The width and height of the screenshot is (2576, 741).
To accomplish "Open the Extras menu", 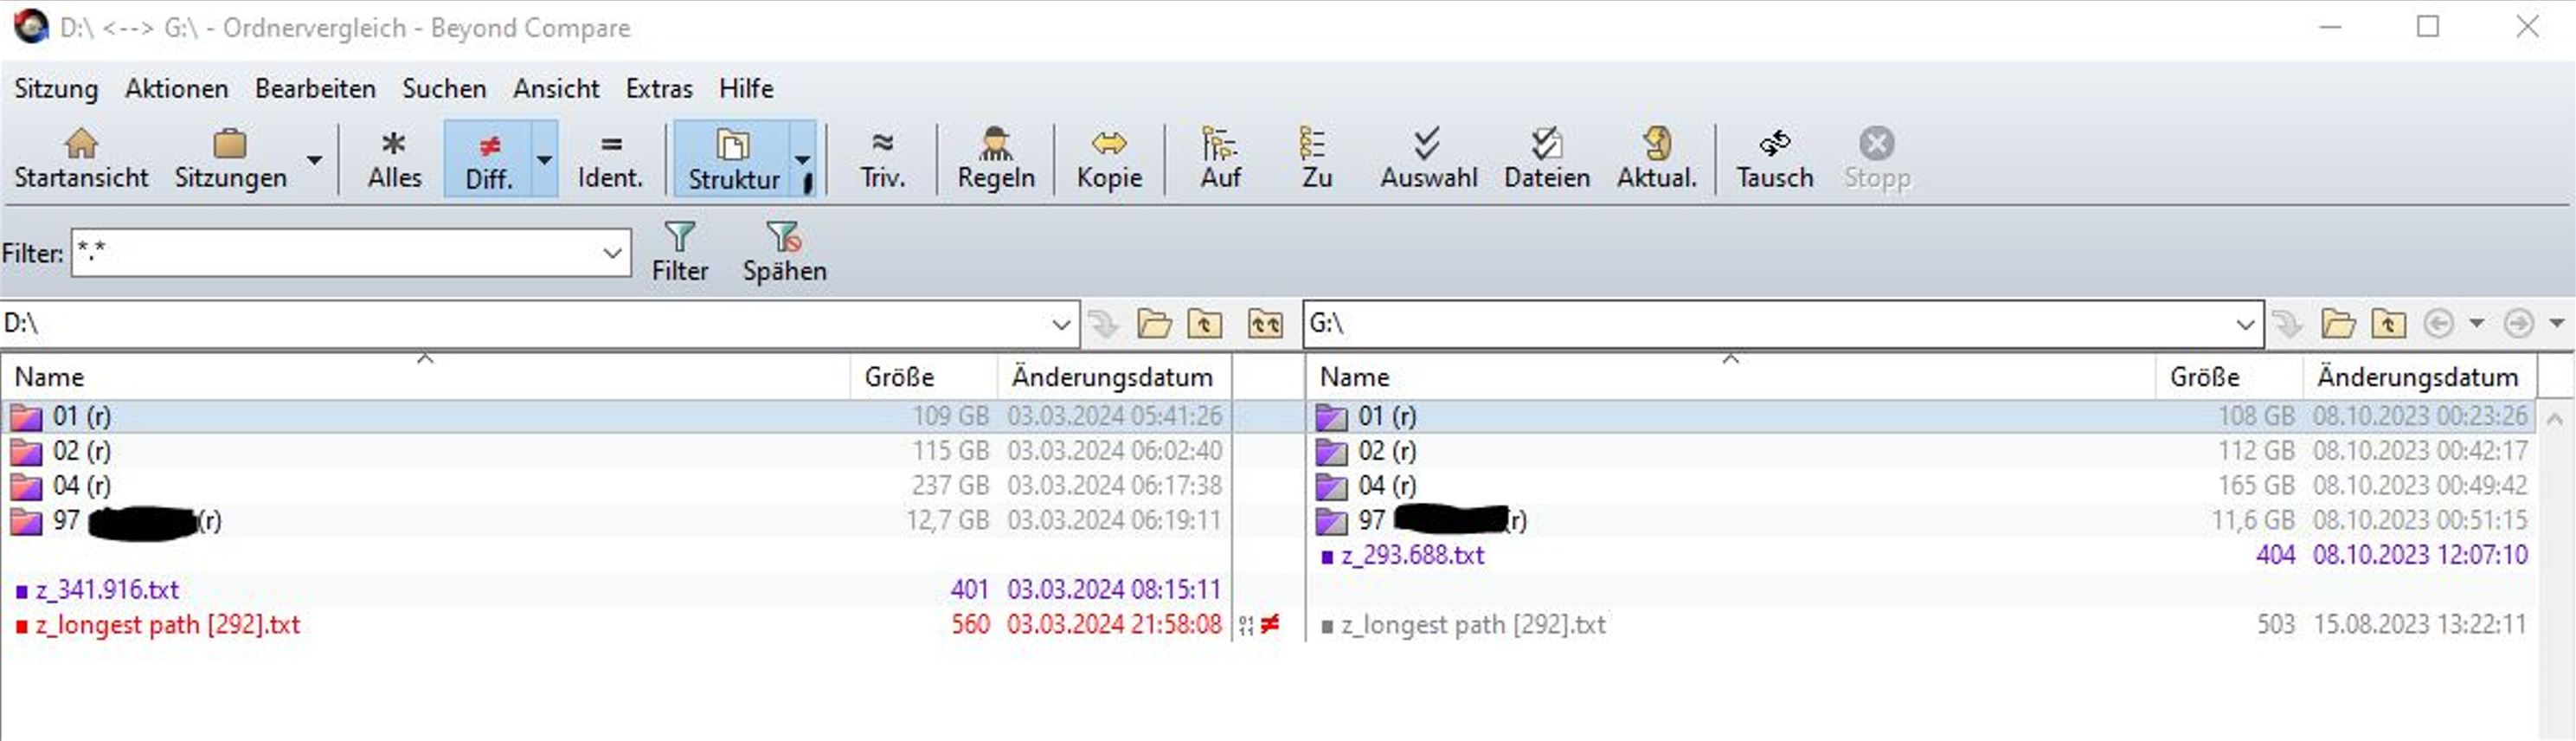I will click(659, 88).
